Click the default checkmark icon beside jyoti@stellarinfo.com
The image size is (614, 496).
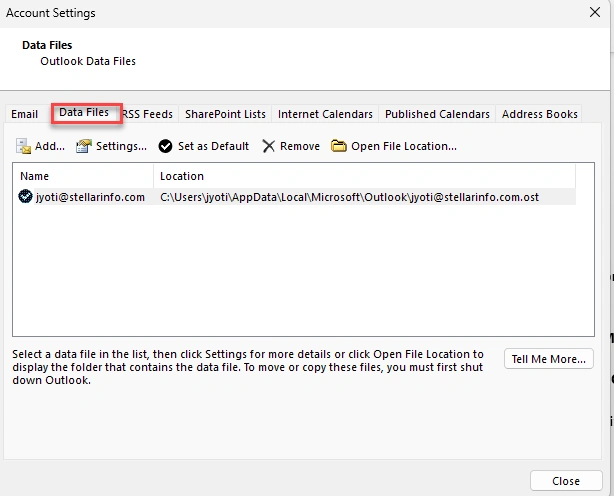tap(25, 196)
